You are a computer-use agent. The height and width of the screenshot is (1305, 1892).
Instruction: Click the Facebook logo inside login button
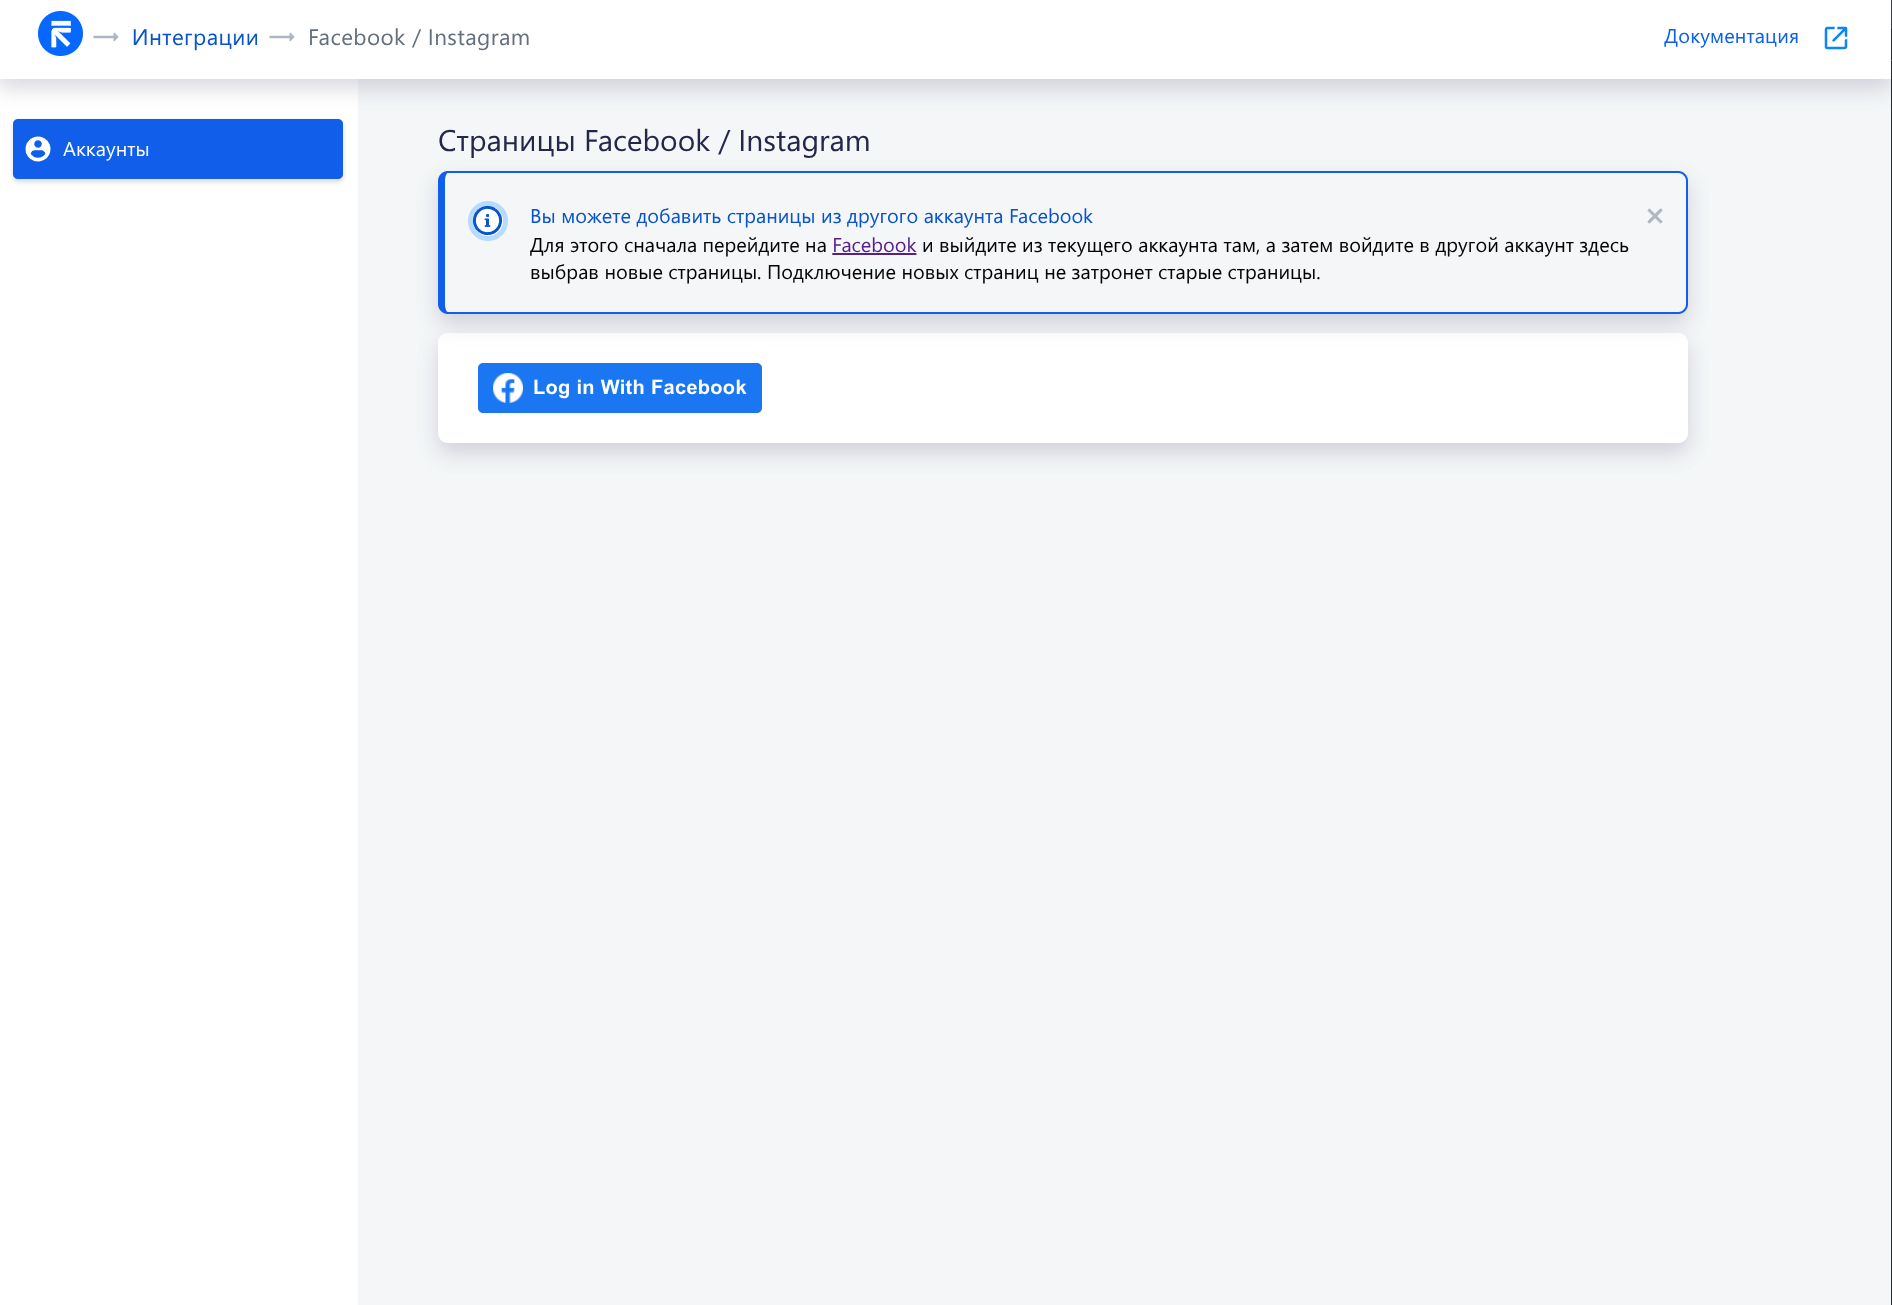tap(508, 388)
